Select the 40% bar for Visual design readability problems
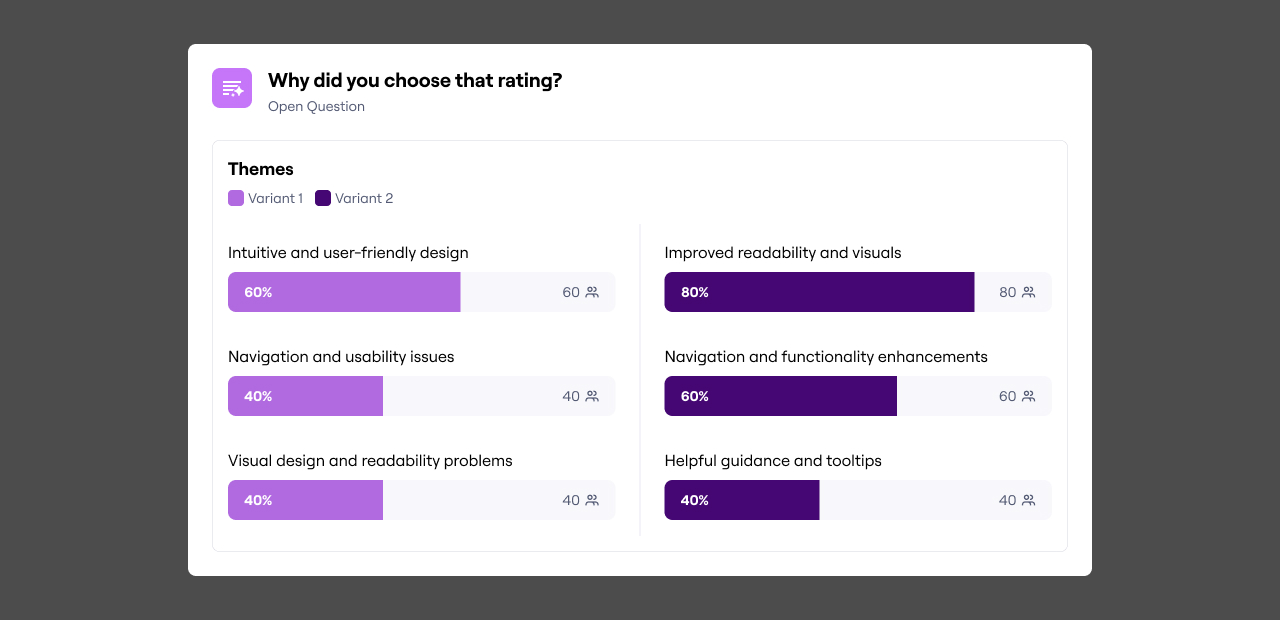Image resolution: width=1280 pixels, height=620 pixels. pos(305,500)
